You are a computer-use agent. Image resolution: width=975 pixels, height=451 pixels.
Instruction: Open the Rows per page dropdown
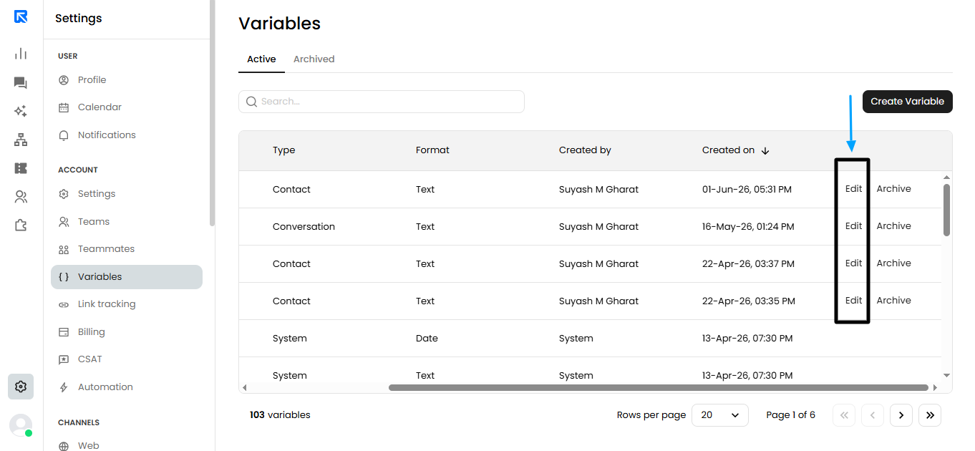point(720,415)
